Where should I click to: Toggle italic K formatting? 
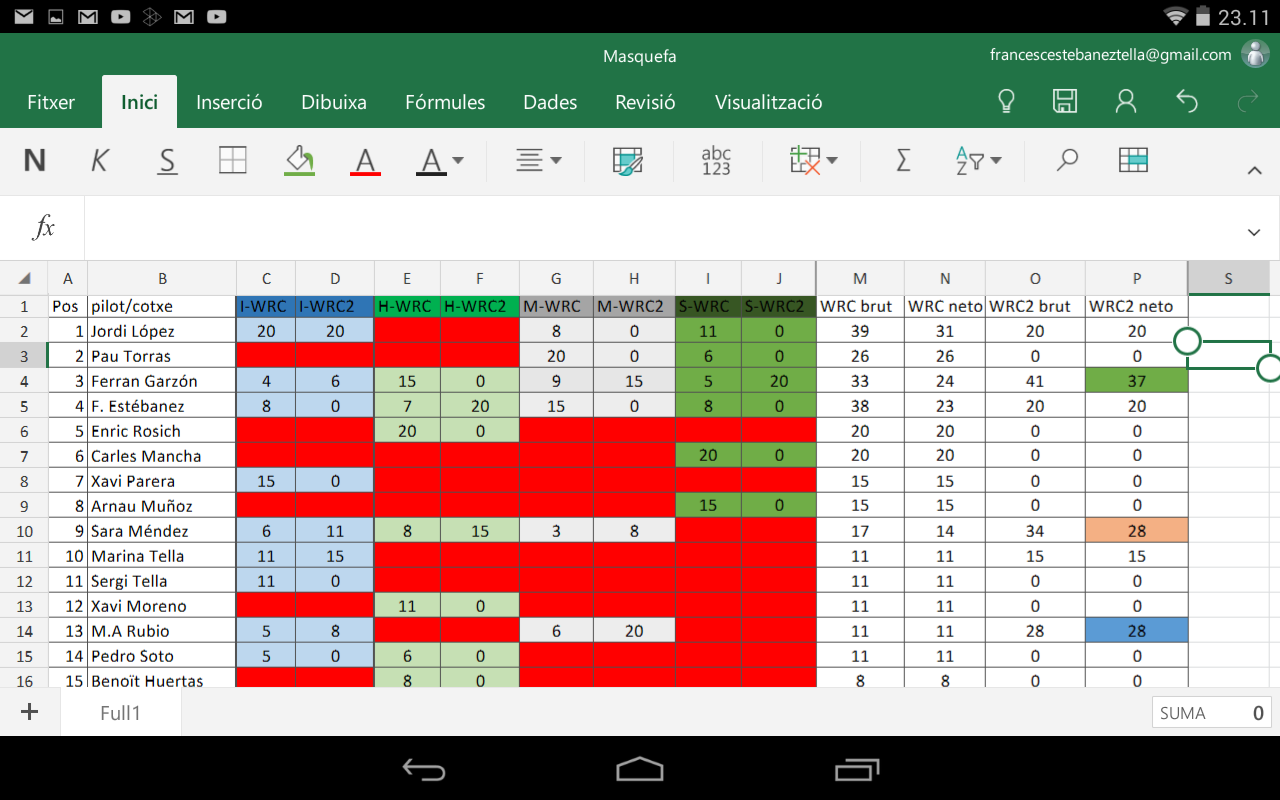pos(100,160)
